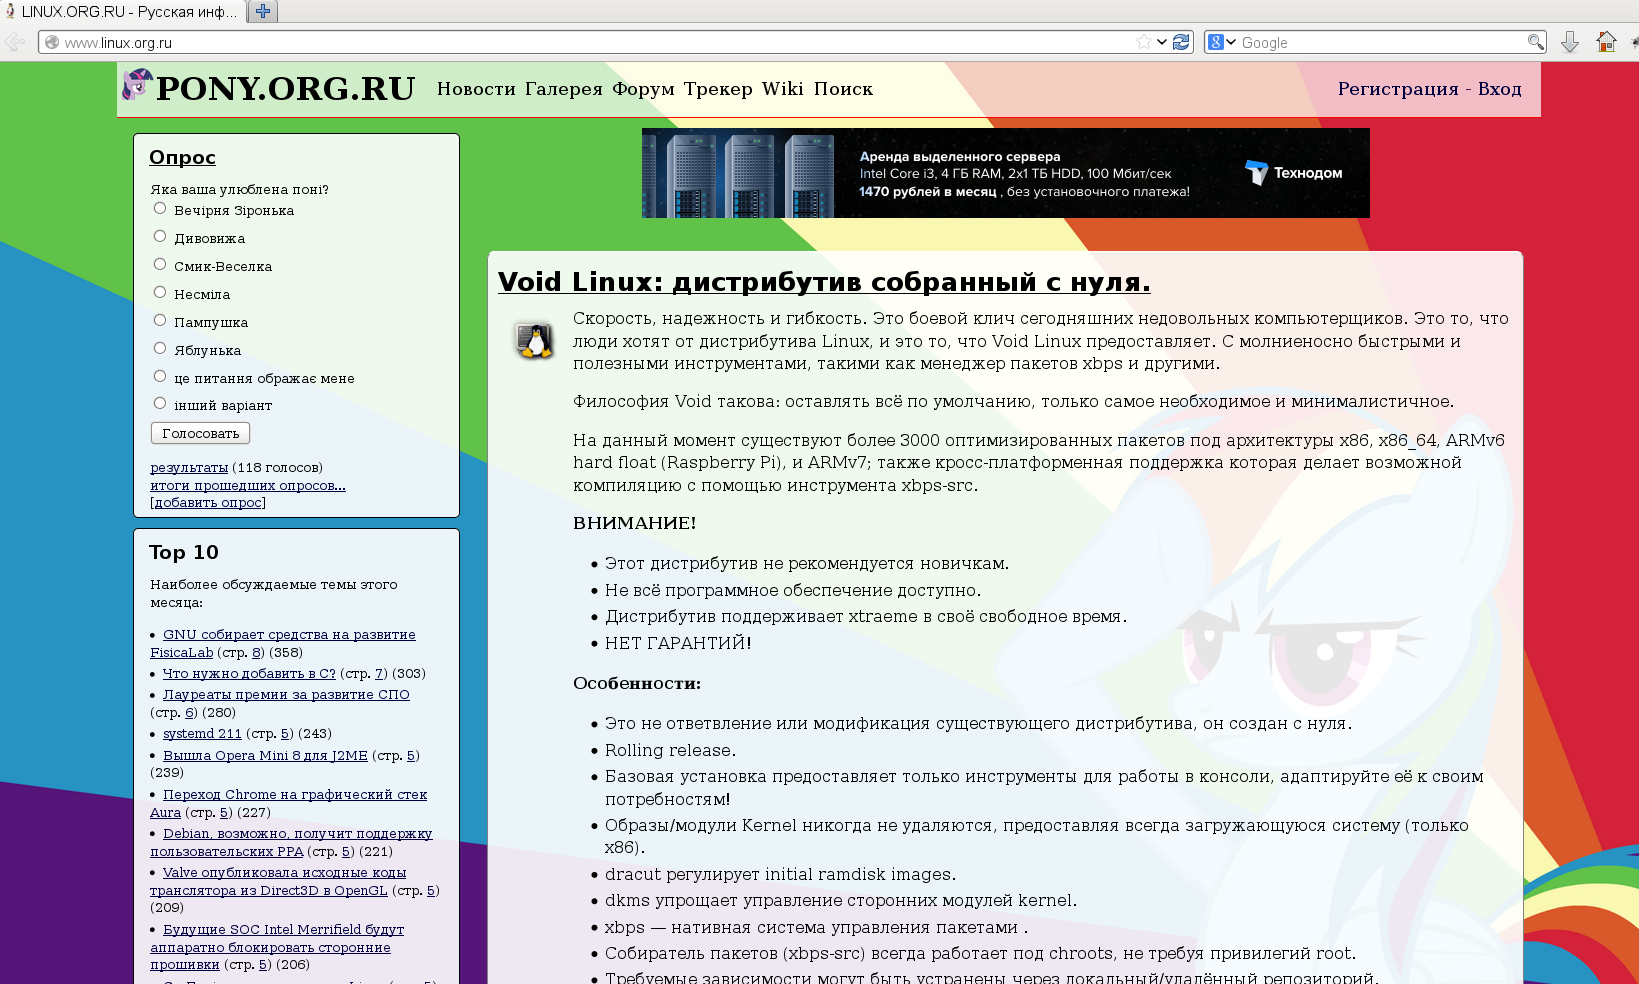Image resolution: width=1639 pixels, height=984 pixels.
Task: Open downloads arrow icon
Action: point(1570,42)
